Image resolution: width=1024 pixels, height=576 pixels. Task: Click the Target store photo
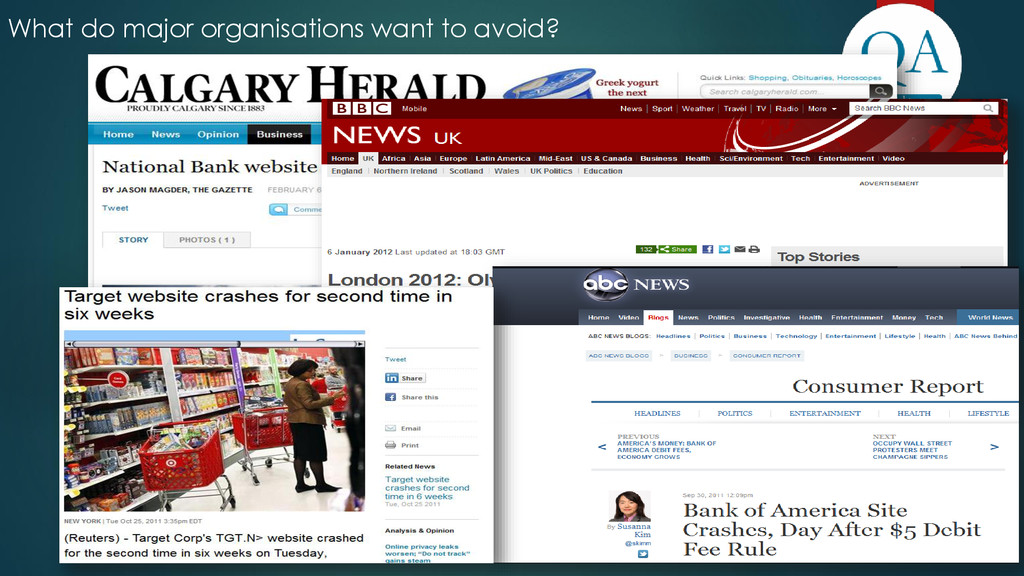pos(214,429)
